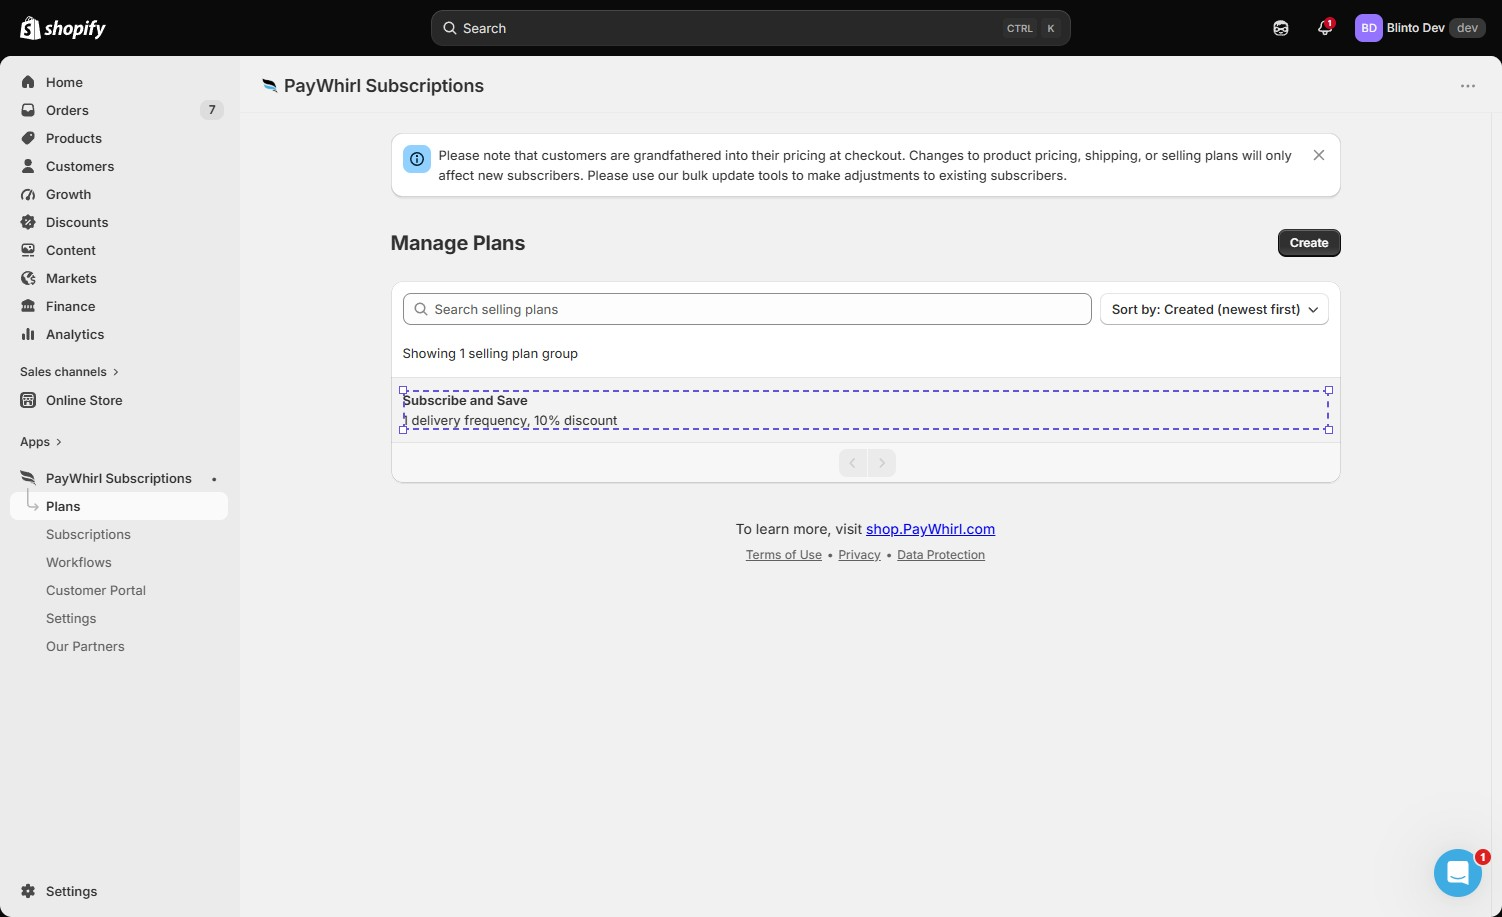
Task: Open Workflows under PayWhirl
Action: click(78, 562)
